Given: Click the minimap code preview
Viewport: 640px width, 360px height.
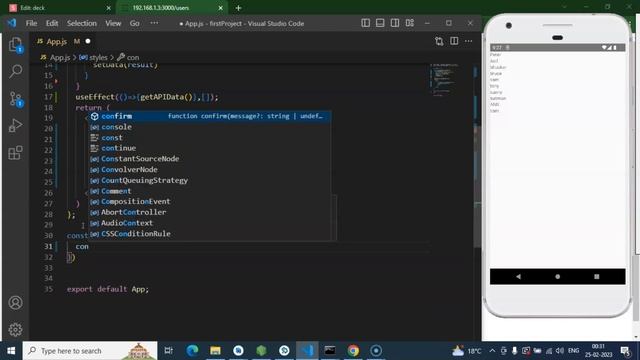Looking at the screenshot, I should (444, 79).
